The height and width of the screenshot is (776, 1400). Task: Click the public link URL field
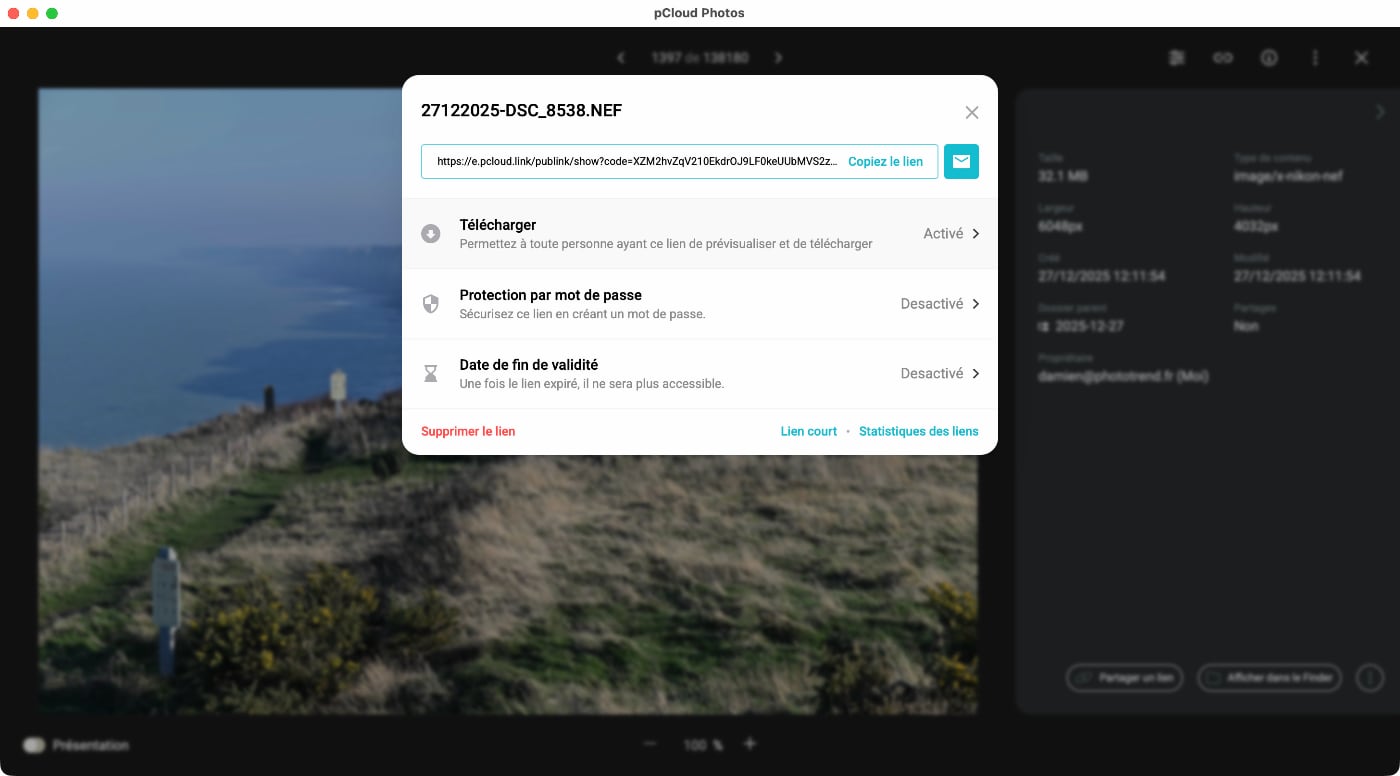(x=635, y=162)
